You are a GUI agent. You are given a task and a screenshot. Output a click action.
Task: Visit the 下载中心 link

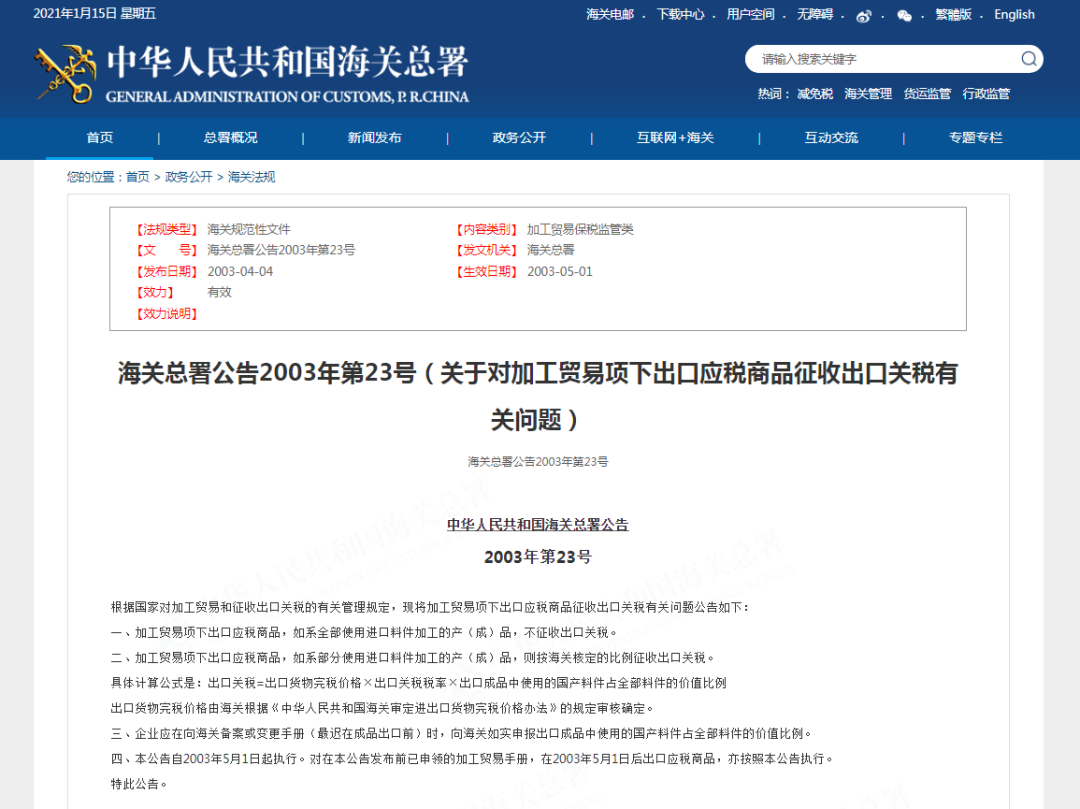pyautogui.click(x=680, y=15)
